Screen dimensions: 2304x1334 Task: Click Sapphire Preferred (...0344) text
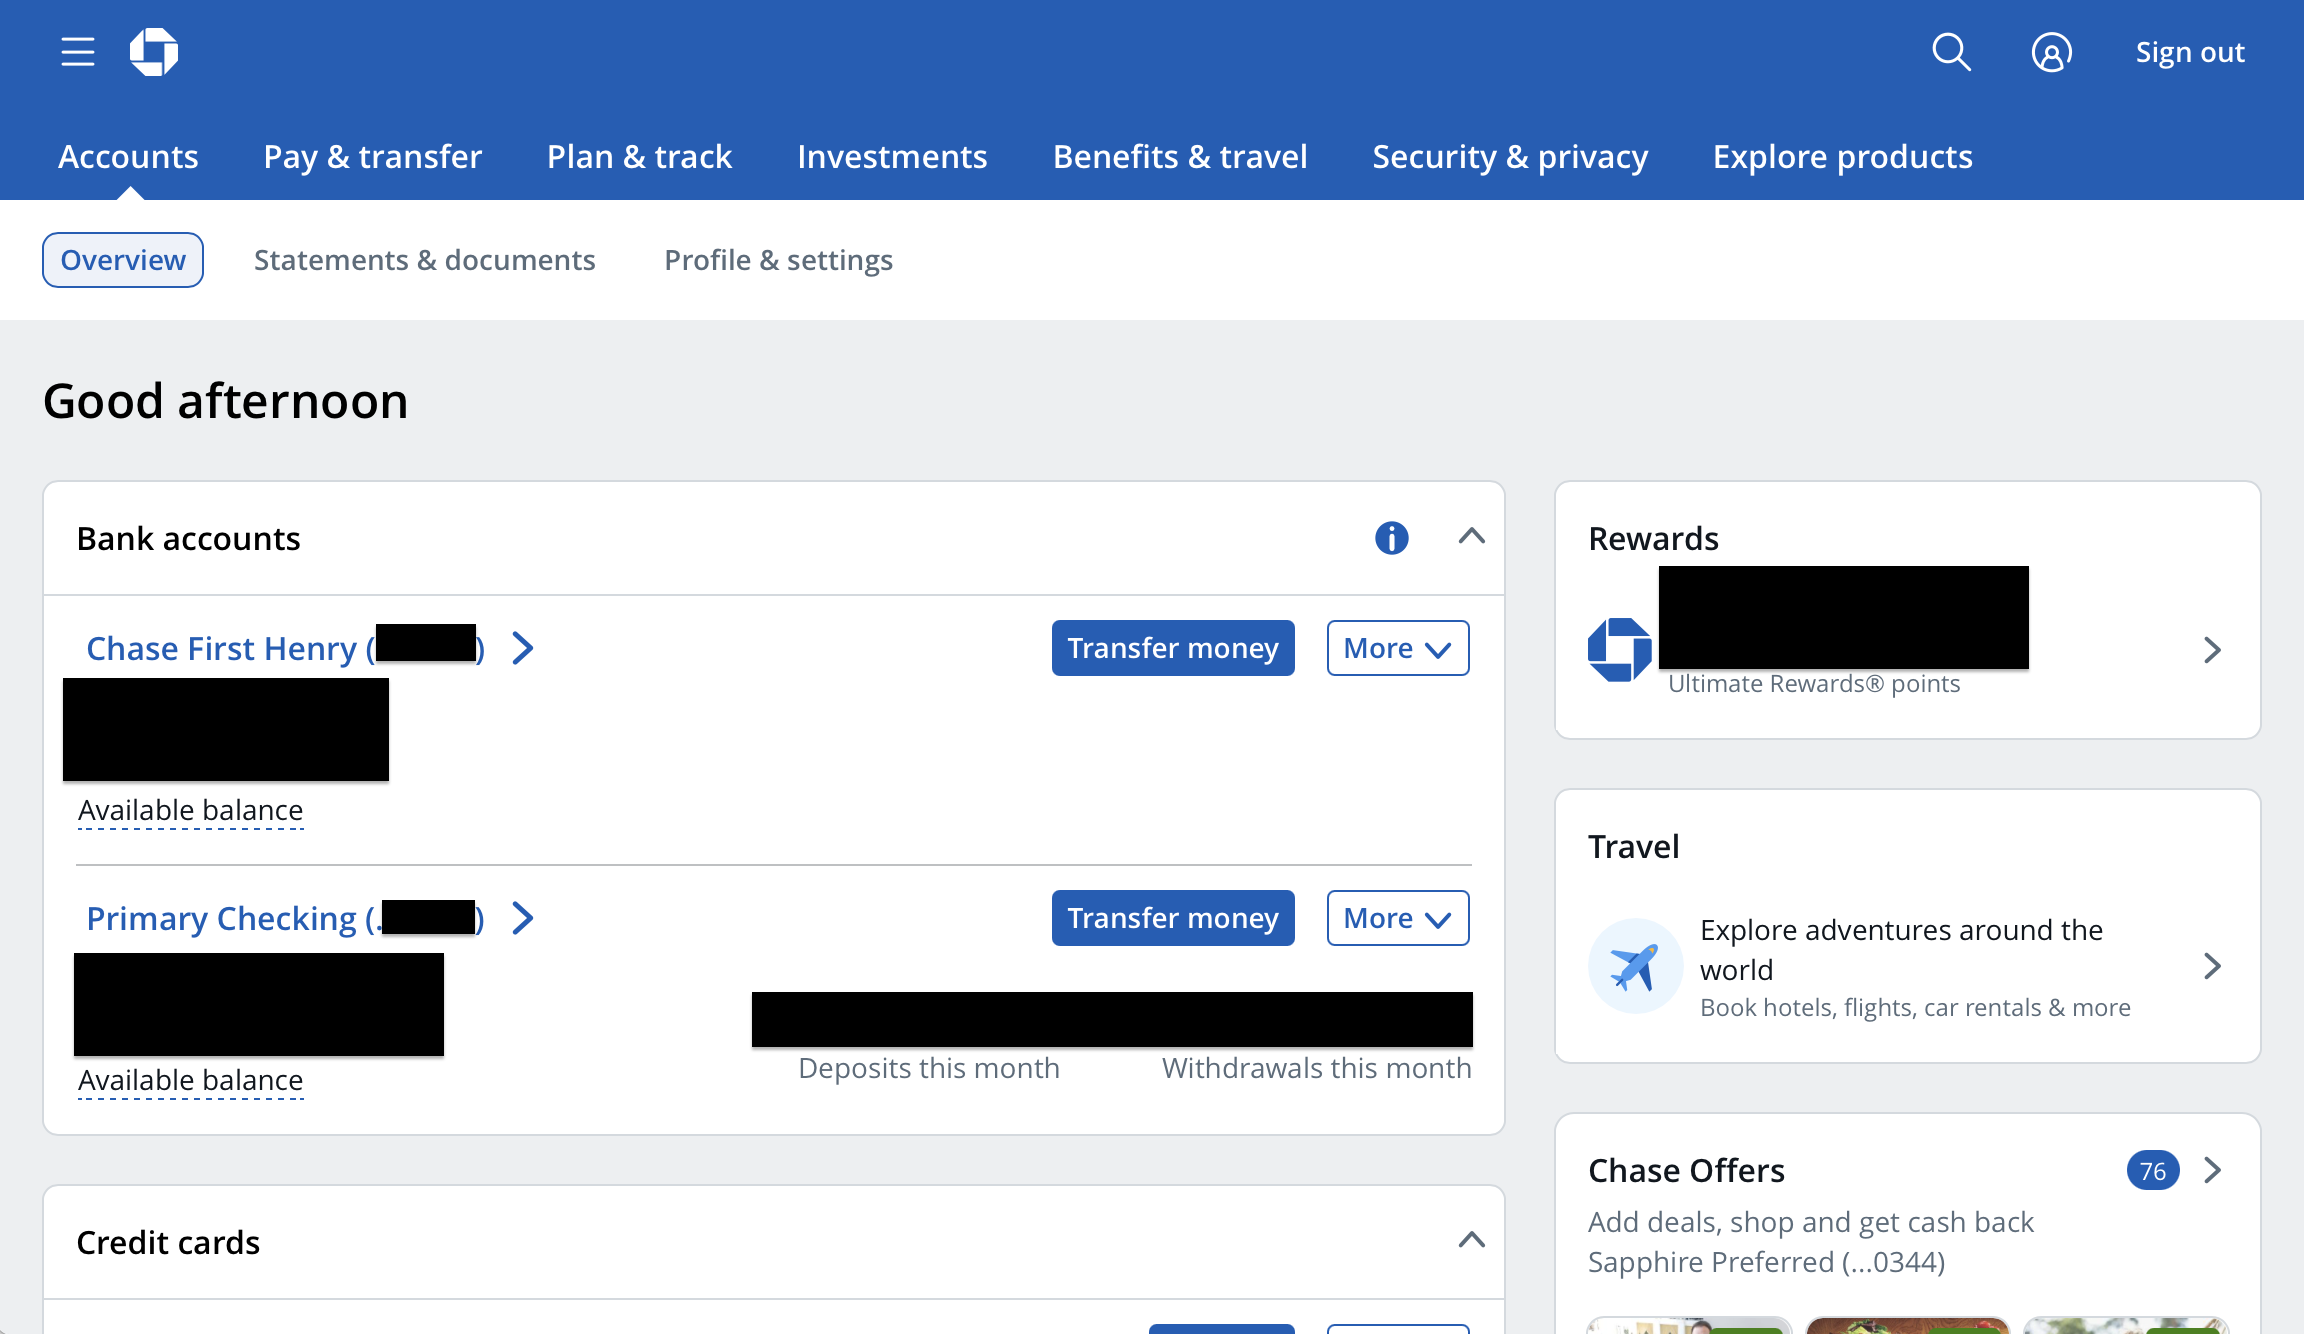(x=1766, y=1262)
